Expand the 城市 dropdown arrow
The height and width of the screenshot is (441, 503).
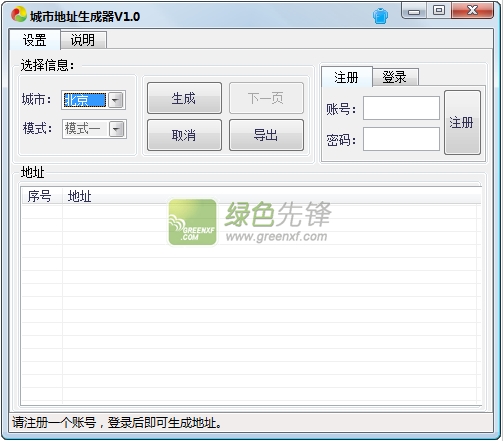tap(116, 100)
